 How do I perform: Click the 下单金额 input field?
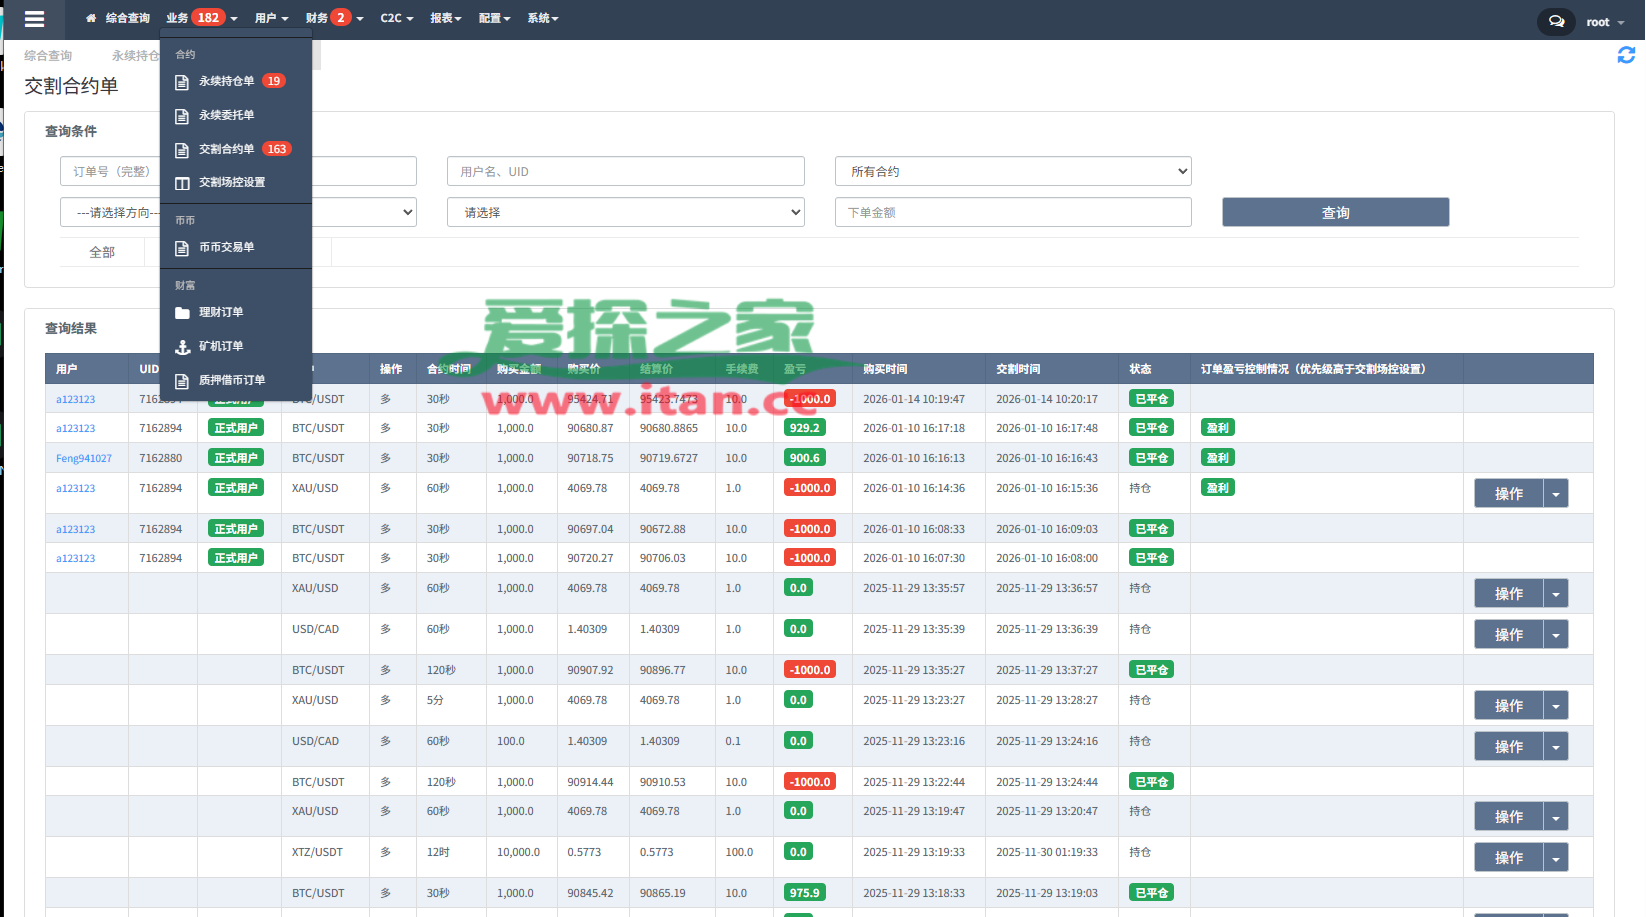tap(1012, 212)
